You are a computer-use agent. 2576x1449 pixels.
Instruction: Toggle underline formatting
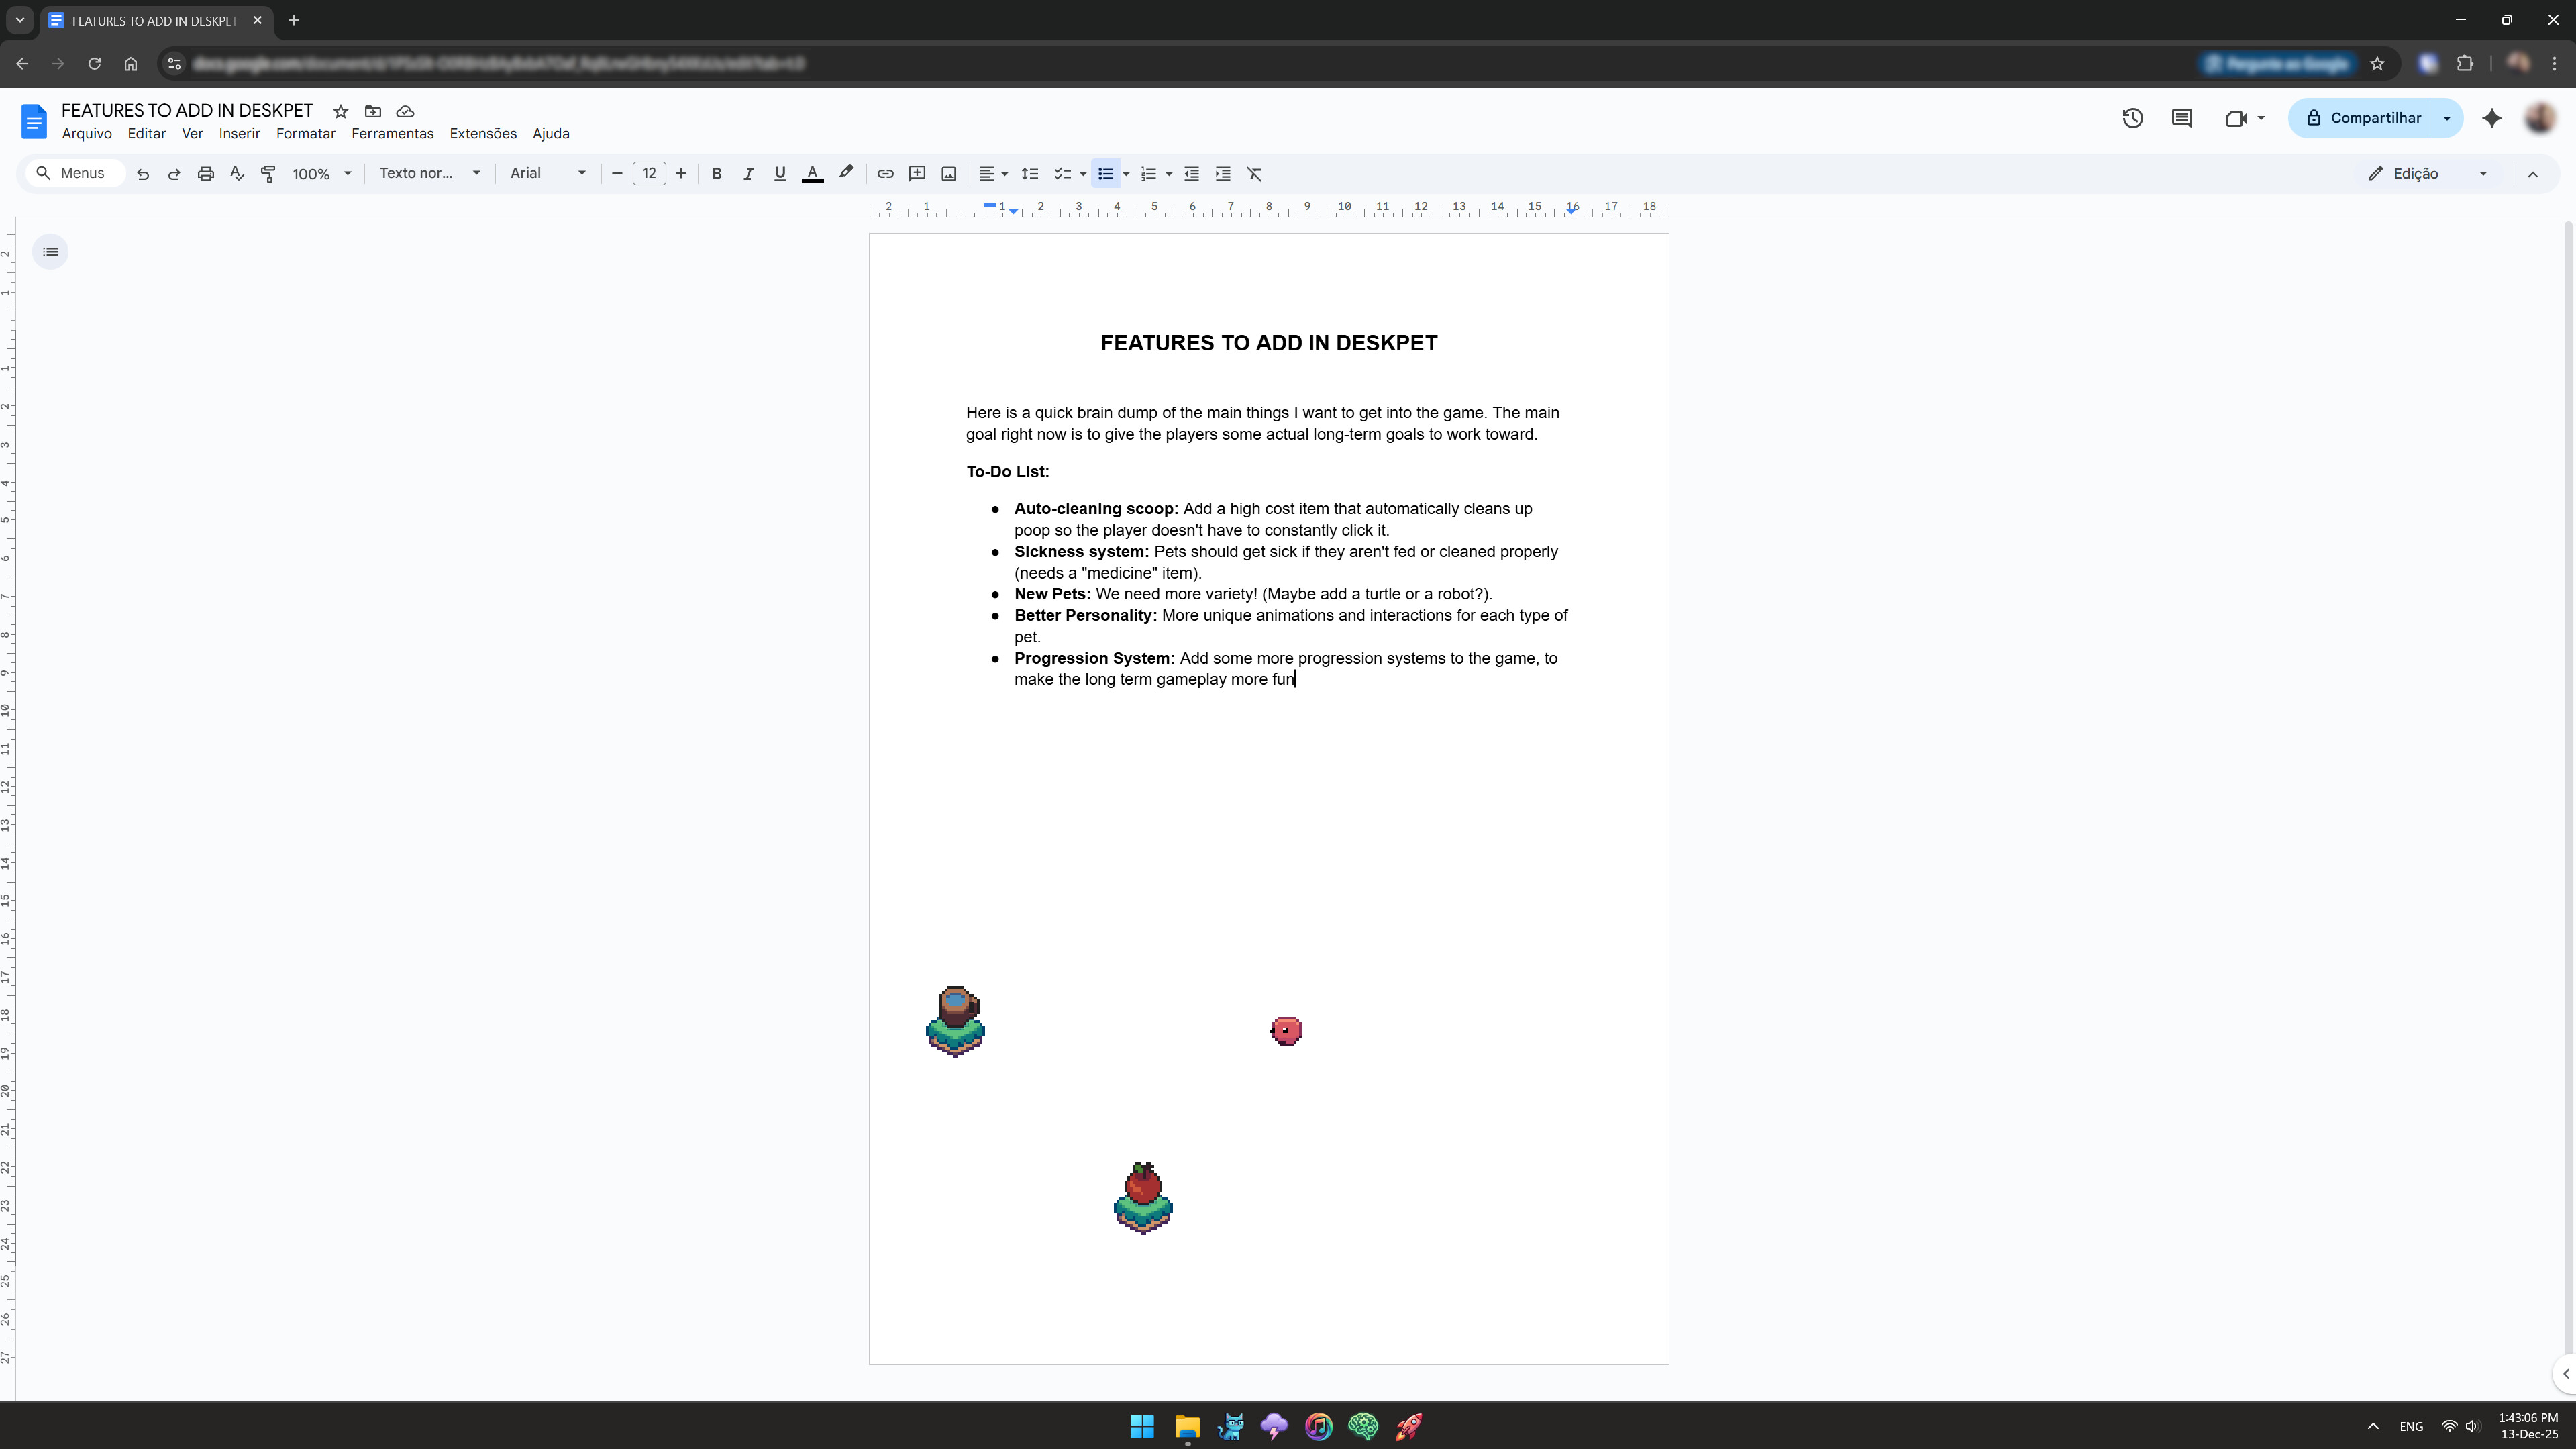tap(780, 173)
